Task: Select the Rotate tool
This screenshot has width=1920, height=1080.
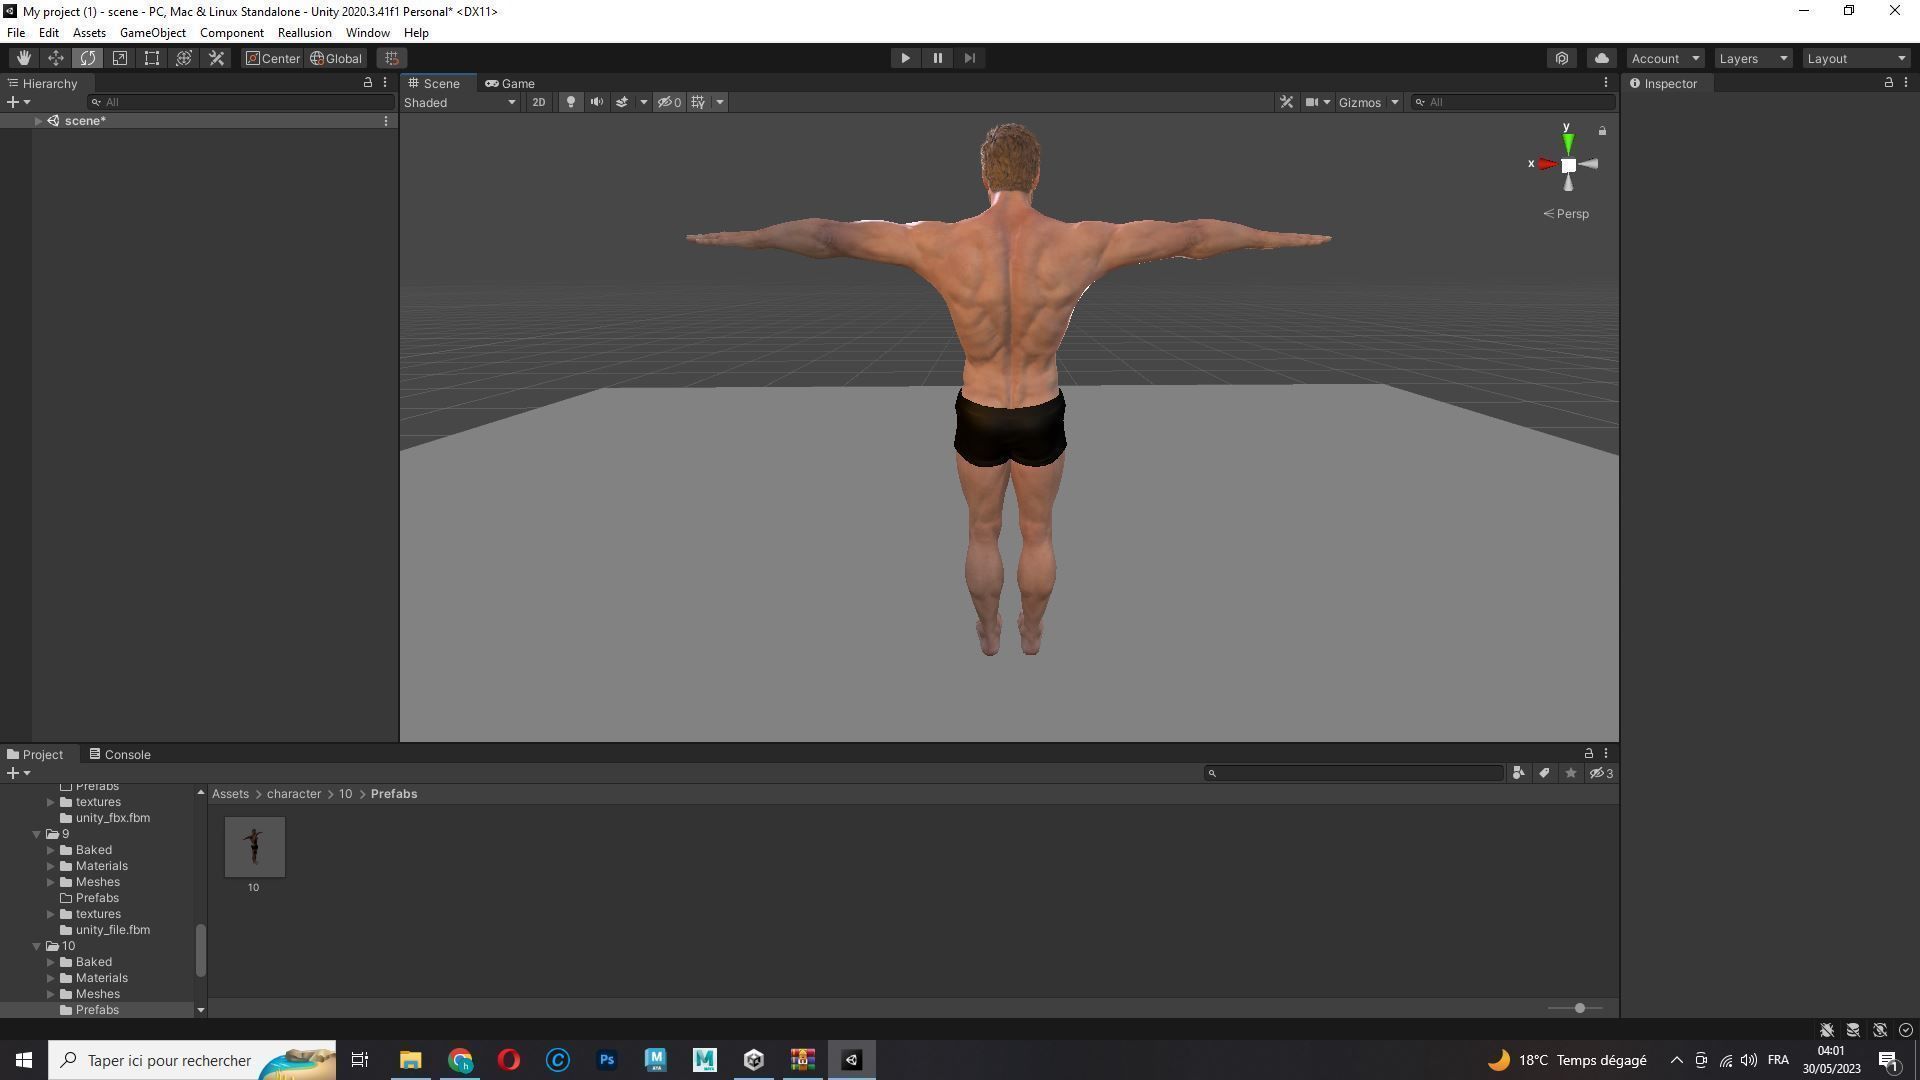Action: (88, 58)
